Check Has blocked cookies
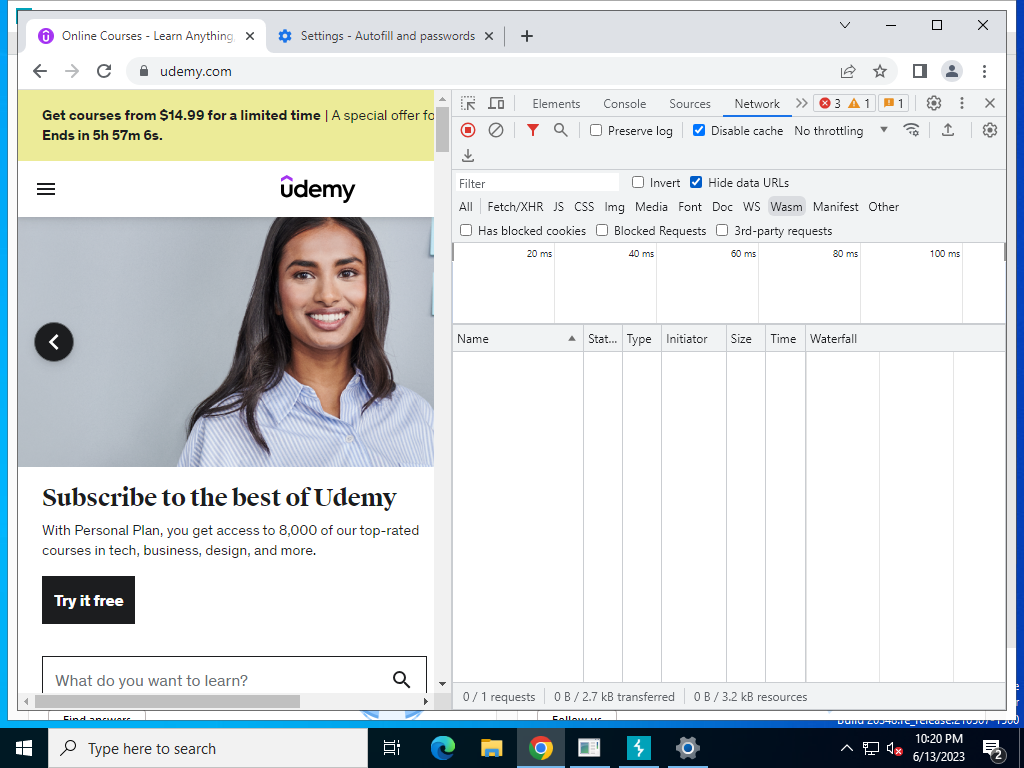The width and height of the screenshot is (1024, 768). (466, 230)
